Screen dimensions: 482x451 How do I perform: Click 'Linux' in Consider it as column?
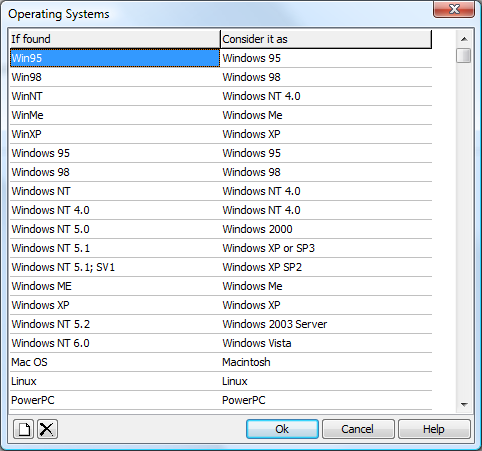[x=326, y=381]
